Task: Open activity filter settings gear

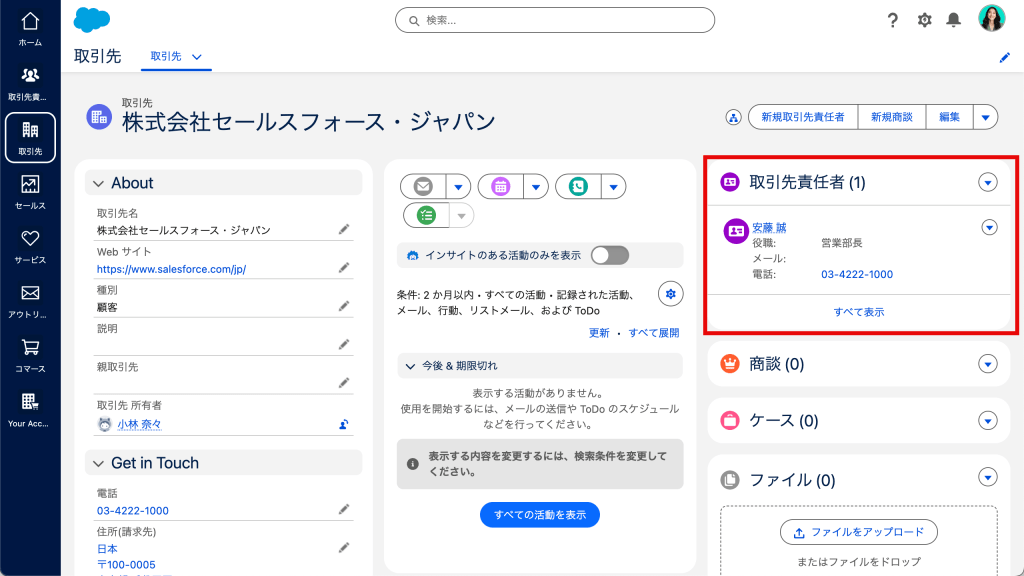Action: pyautogui.click(x=671, y=293)
